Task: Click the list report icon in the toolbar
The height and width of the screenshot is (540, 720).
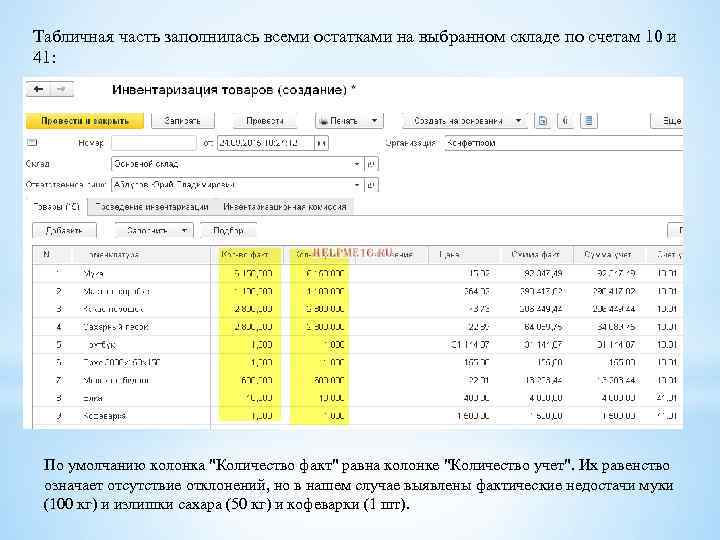Action: click(588, 121)
